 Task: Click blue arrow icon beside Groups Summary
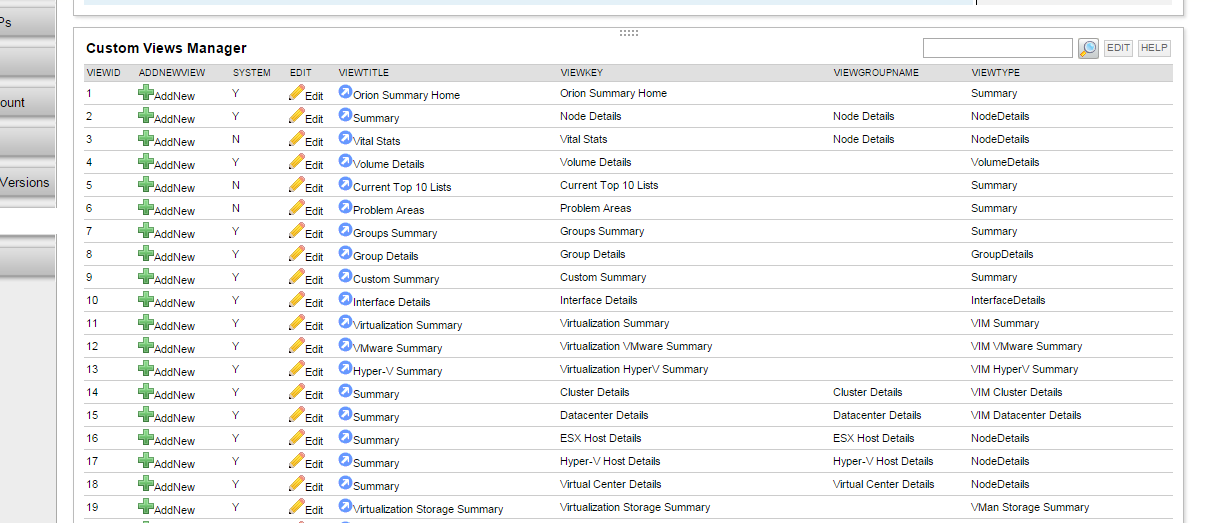click(x=346, y=230)
